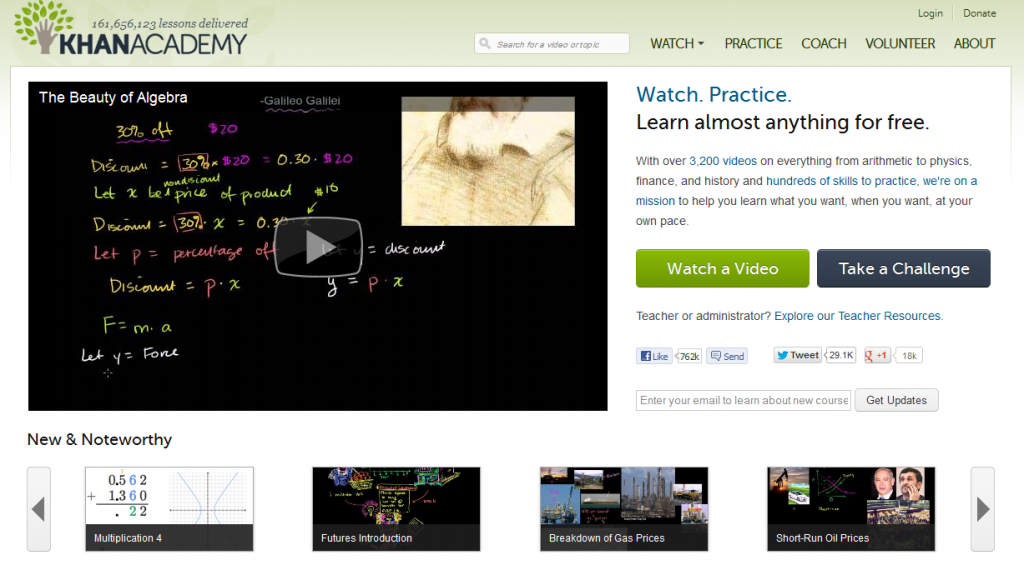Click the 18k Google plus count
Viewport: 1024px width, 565px height.
(x=909, y=355)
